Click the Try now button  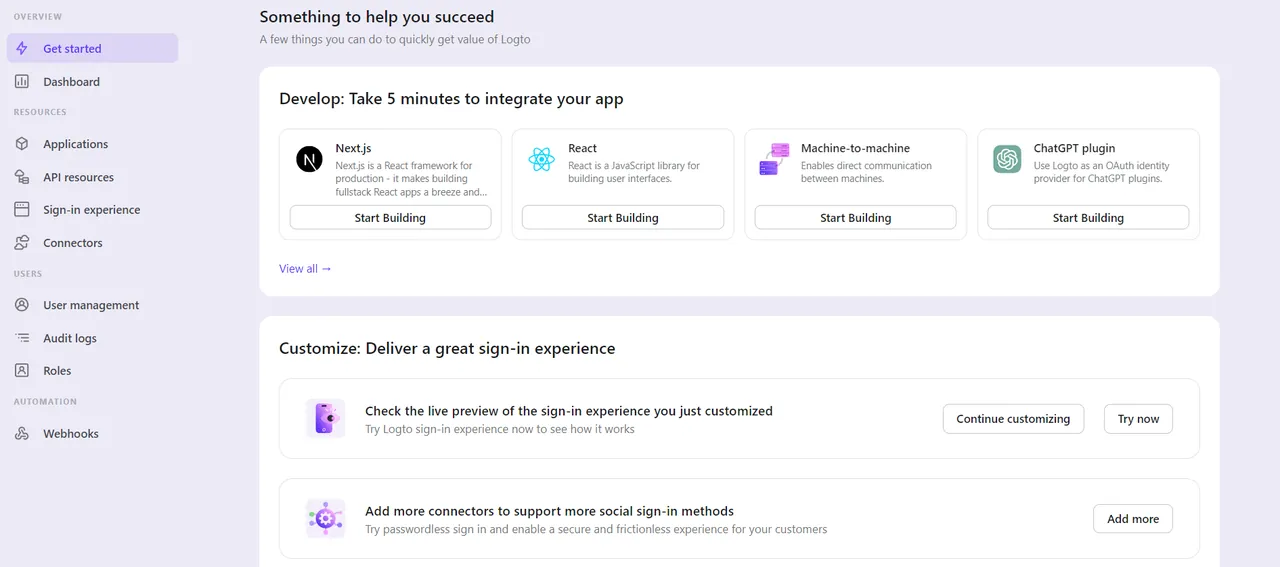point(1138,419)
